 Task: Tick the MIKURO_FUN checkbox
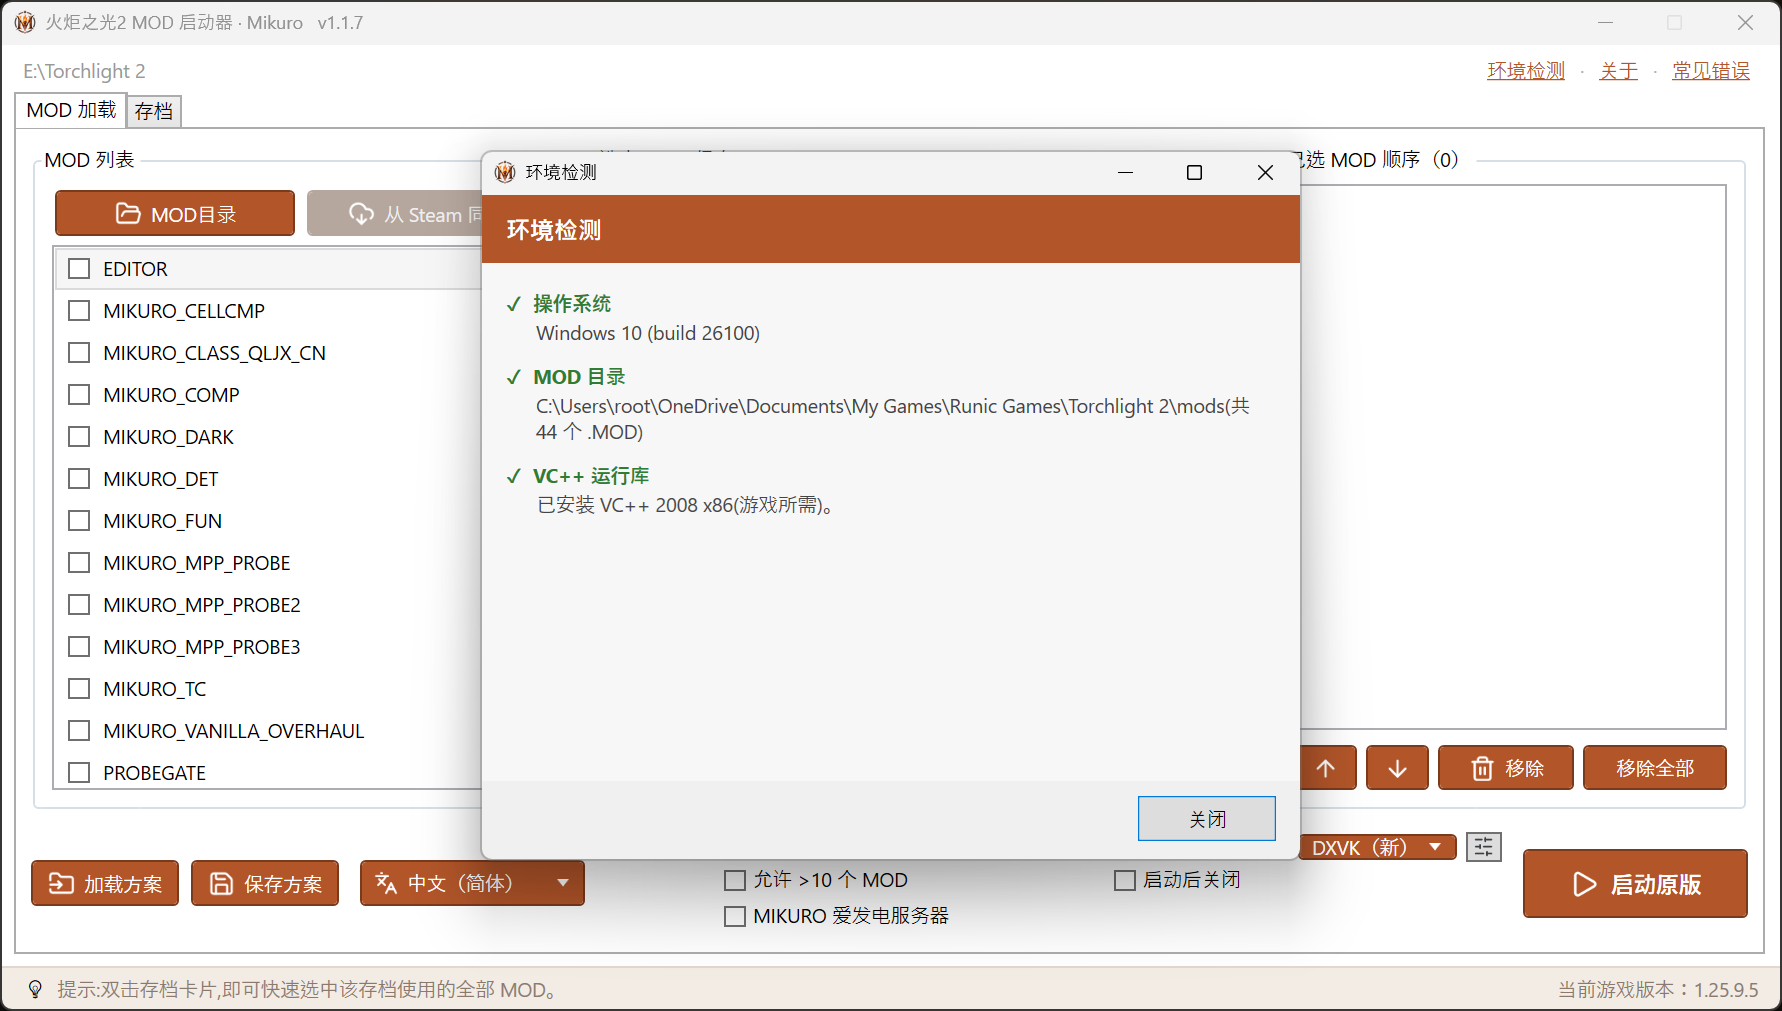point(79,521)
